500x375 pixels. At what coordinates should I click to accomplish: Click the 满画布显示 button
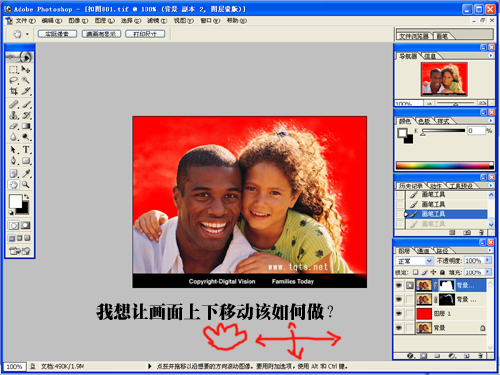click(x=101, y=34)
